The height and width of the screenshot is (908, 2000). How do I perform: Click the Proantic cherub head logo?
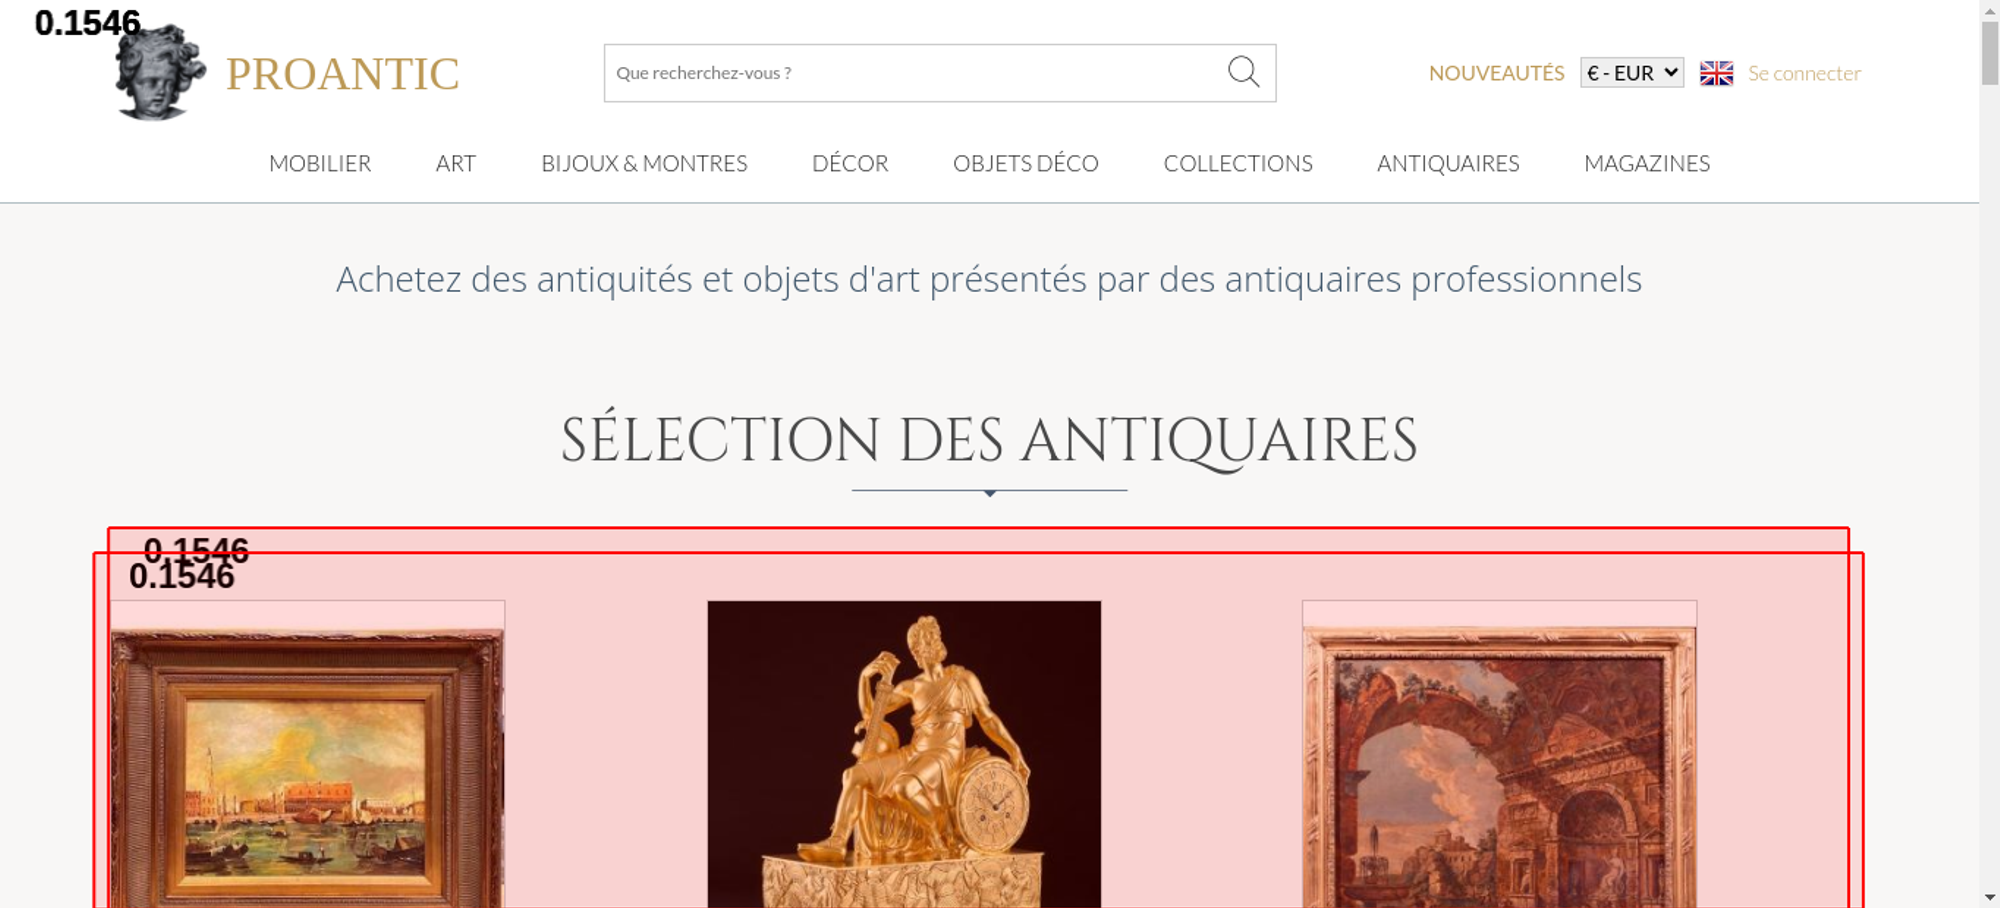click(160, 73)
